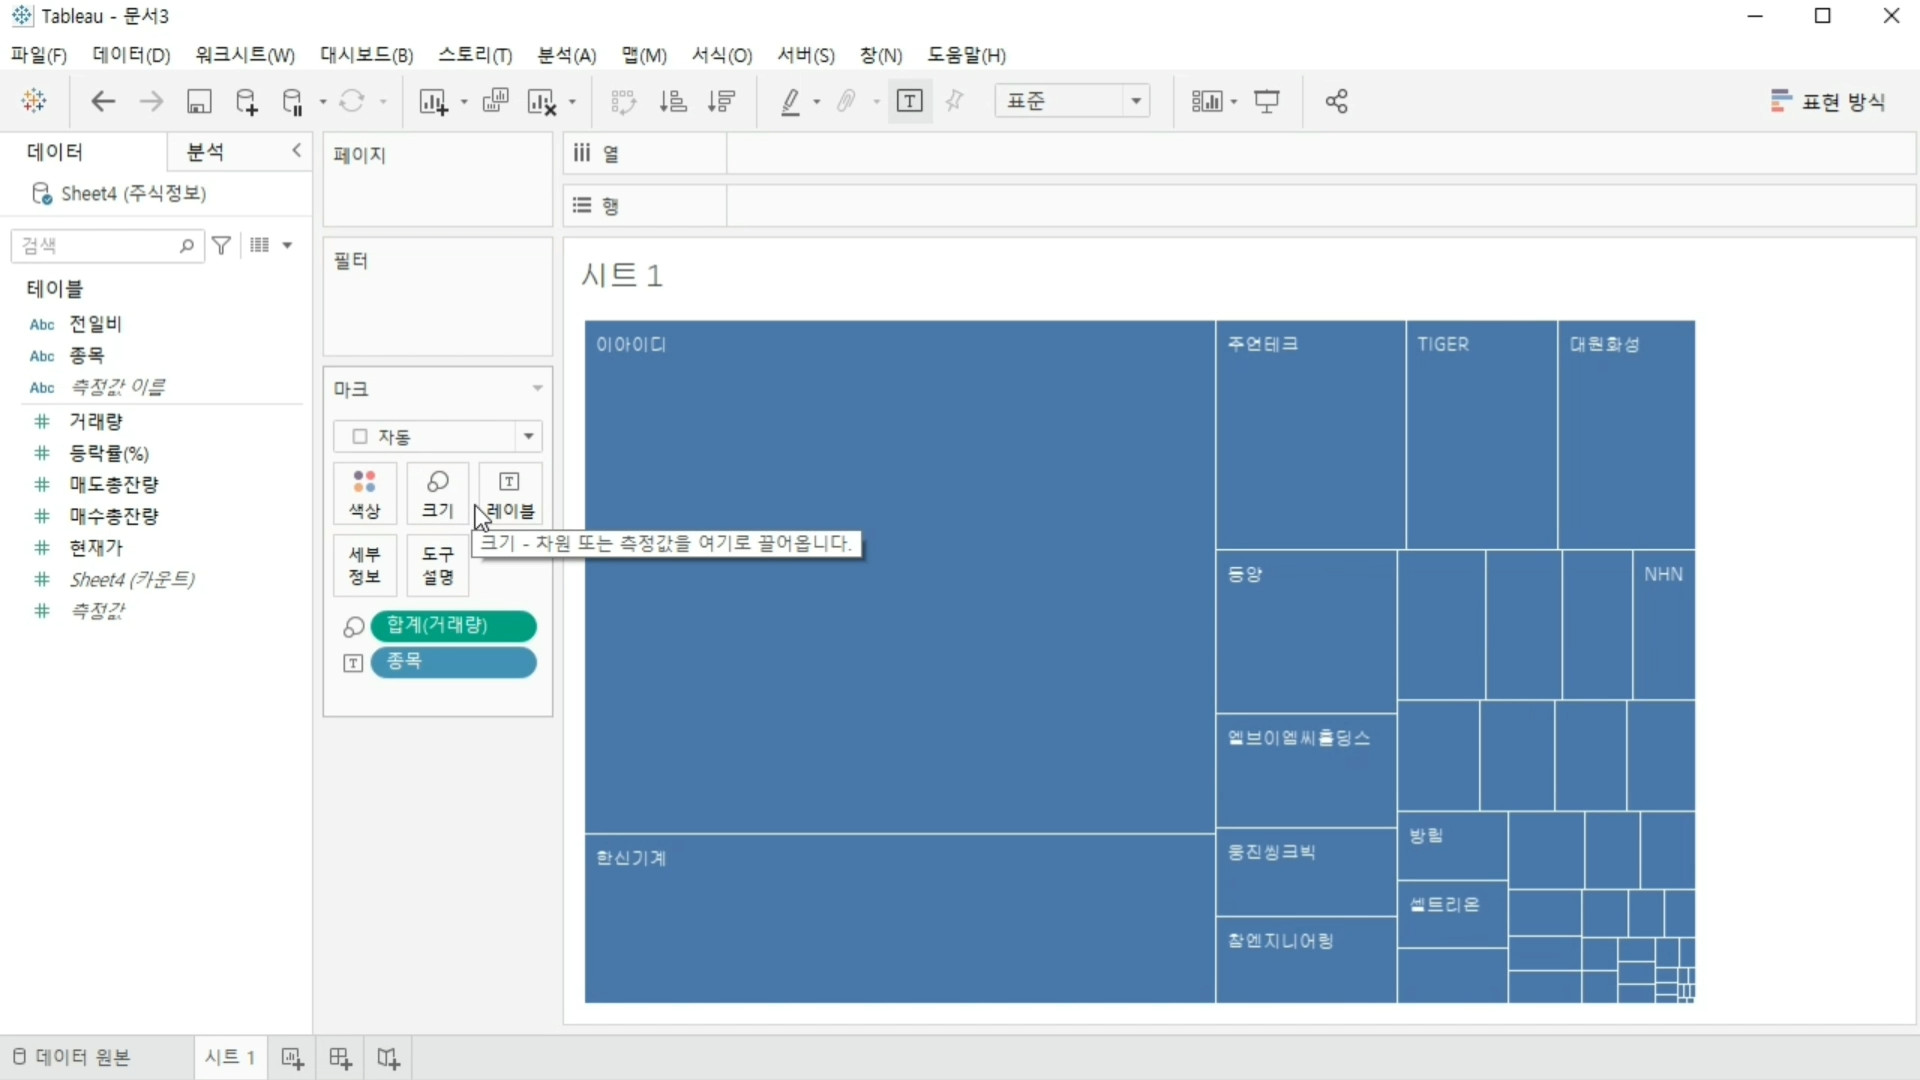
Task: Click the 색상 (Color) marks button
Action: click(365, 494)
